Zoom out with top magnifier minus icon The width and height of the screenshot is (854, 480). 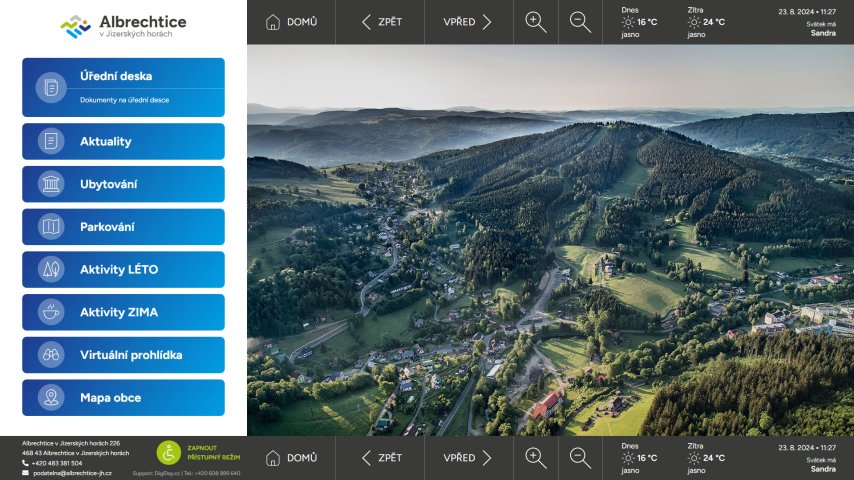coord(580,22)
